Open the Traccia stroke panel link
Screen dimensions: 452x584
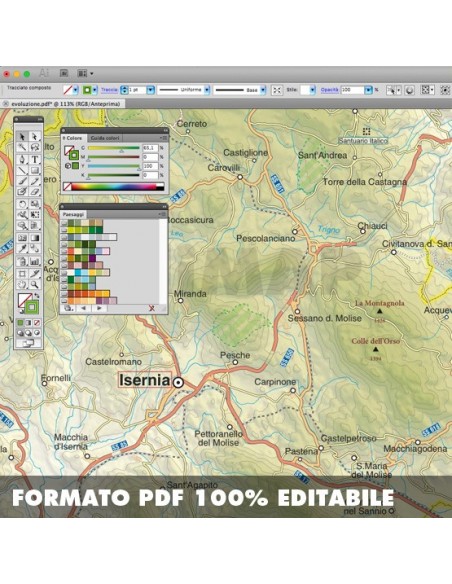(109, 90)
